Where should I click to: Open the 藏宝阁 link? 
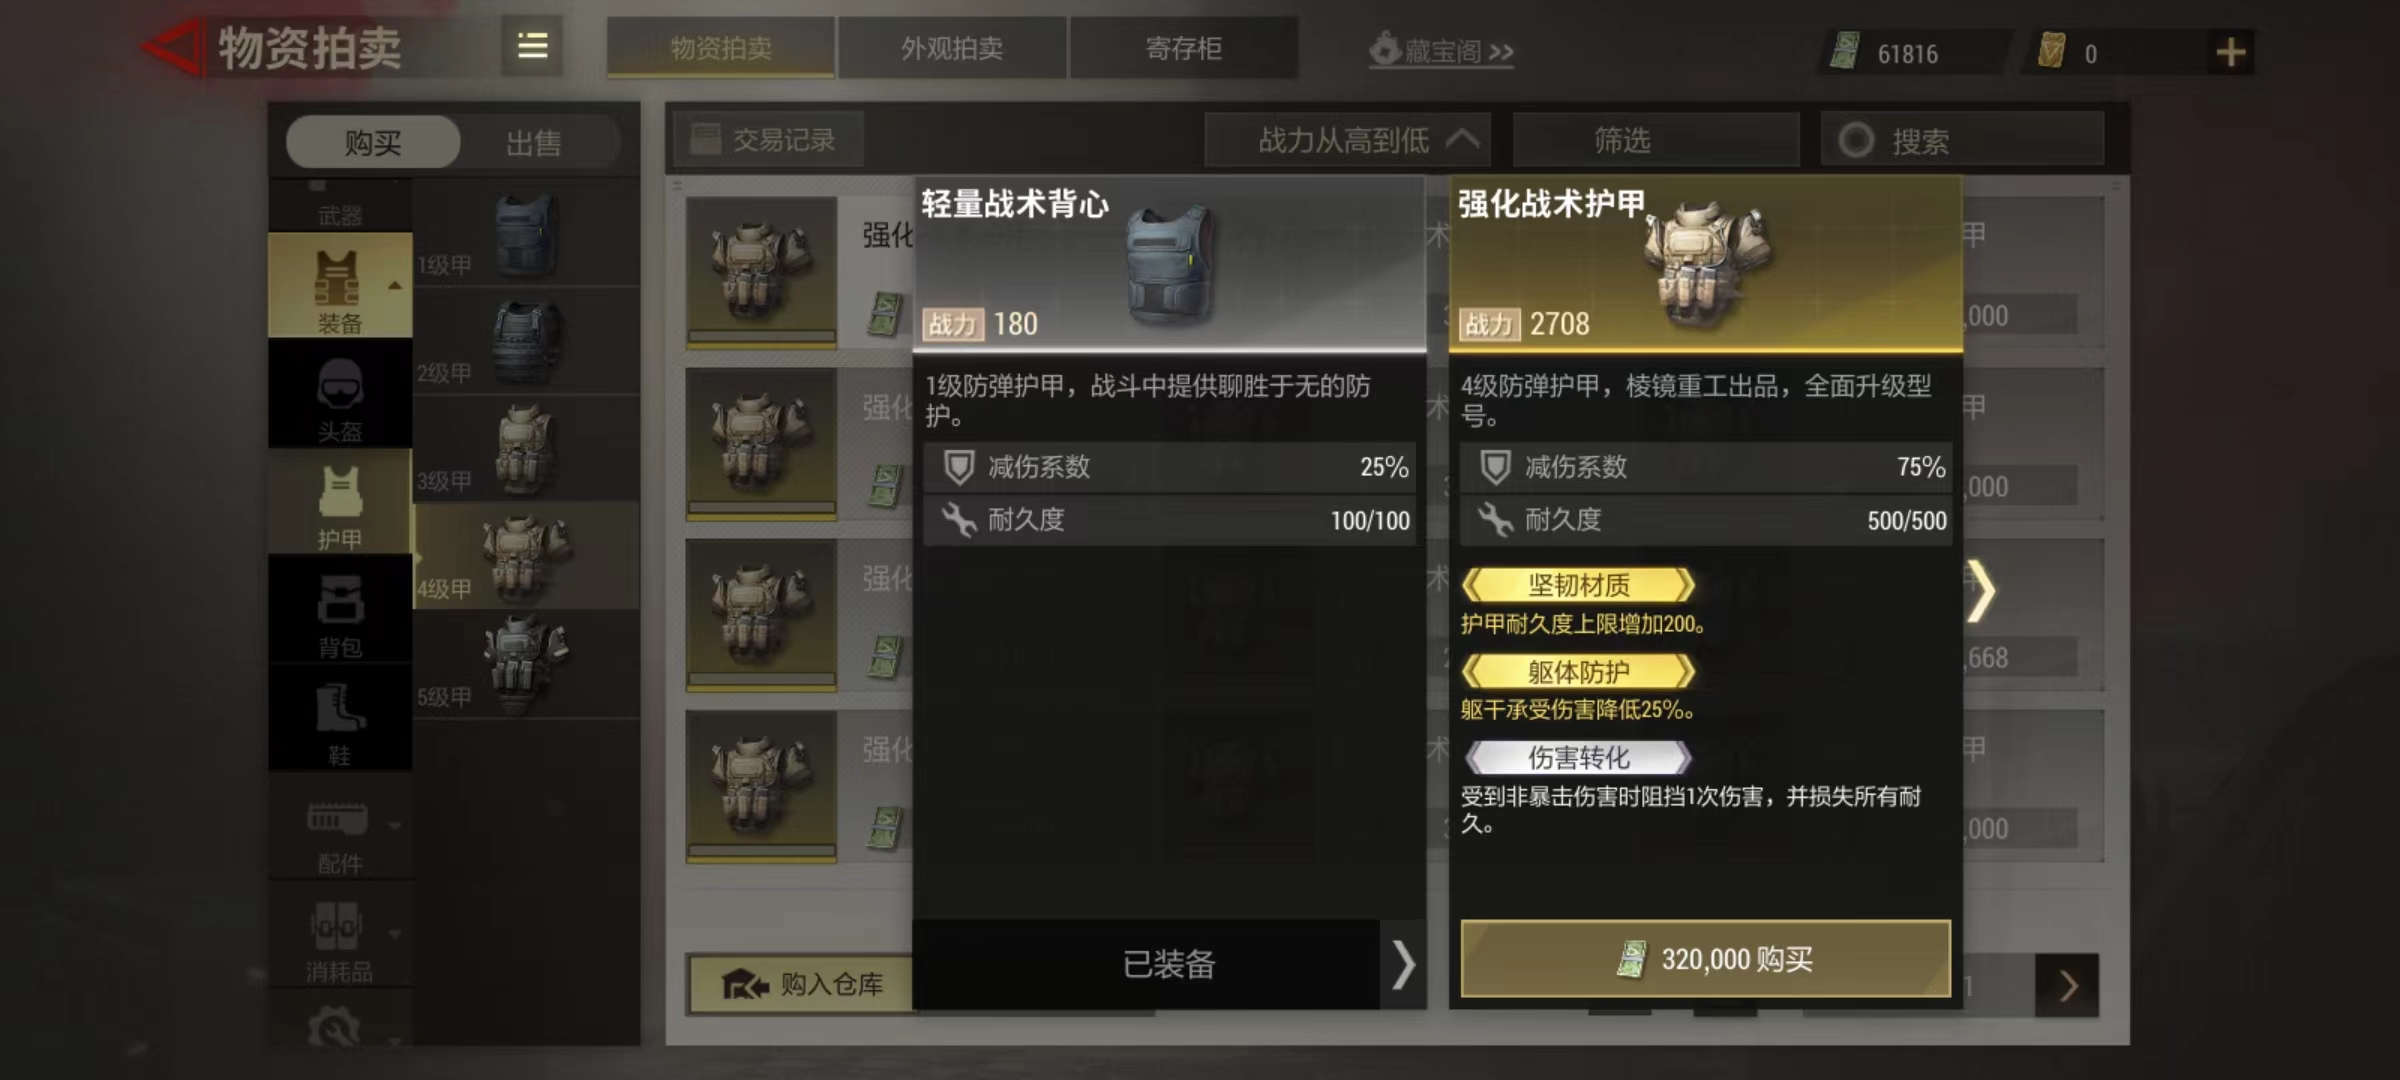point(1441,50)
